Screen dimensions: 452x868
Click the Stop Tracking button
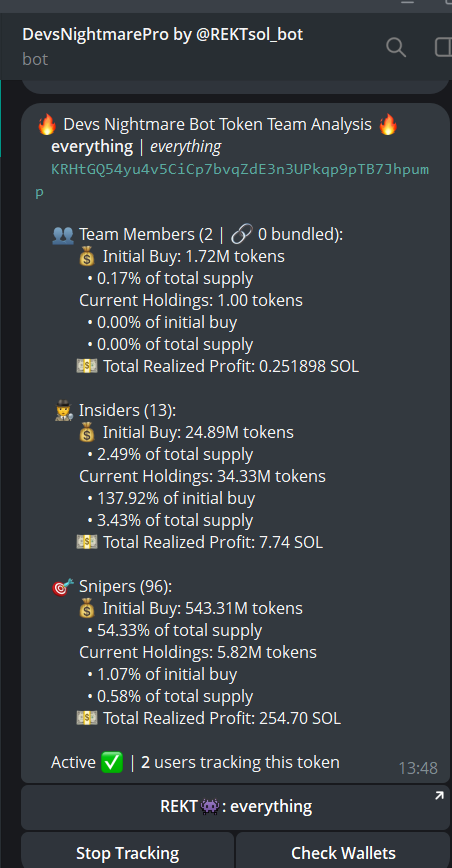pos(128,852)
